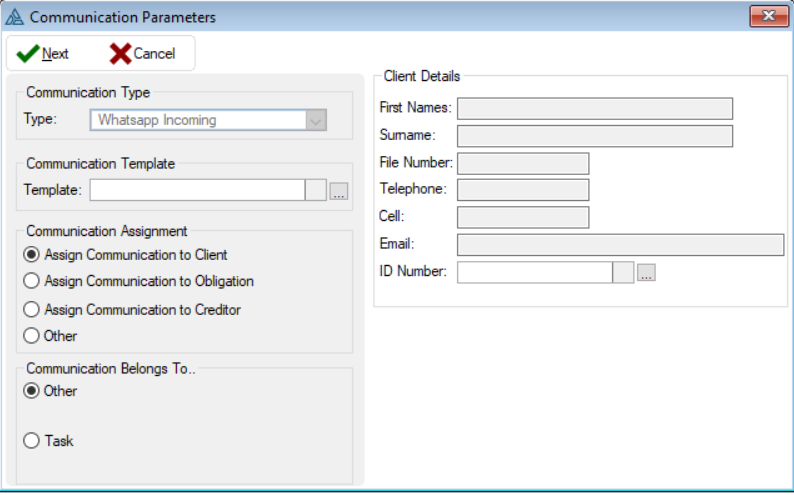The width and height of the screenshot is (794, 495).
Task: Click the application logo in title bar
Action: 15,16
